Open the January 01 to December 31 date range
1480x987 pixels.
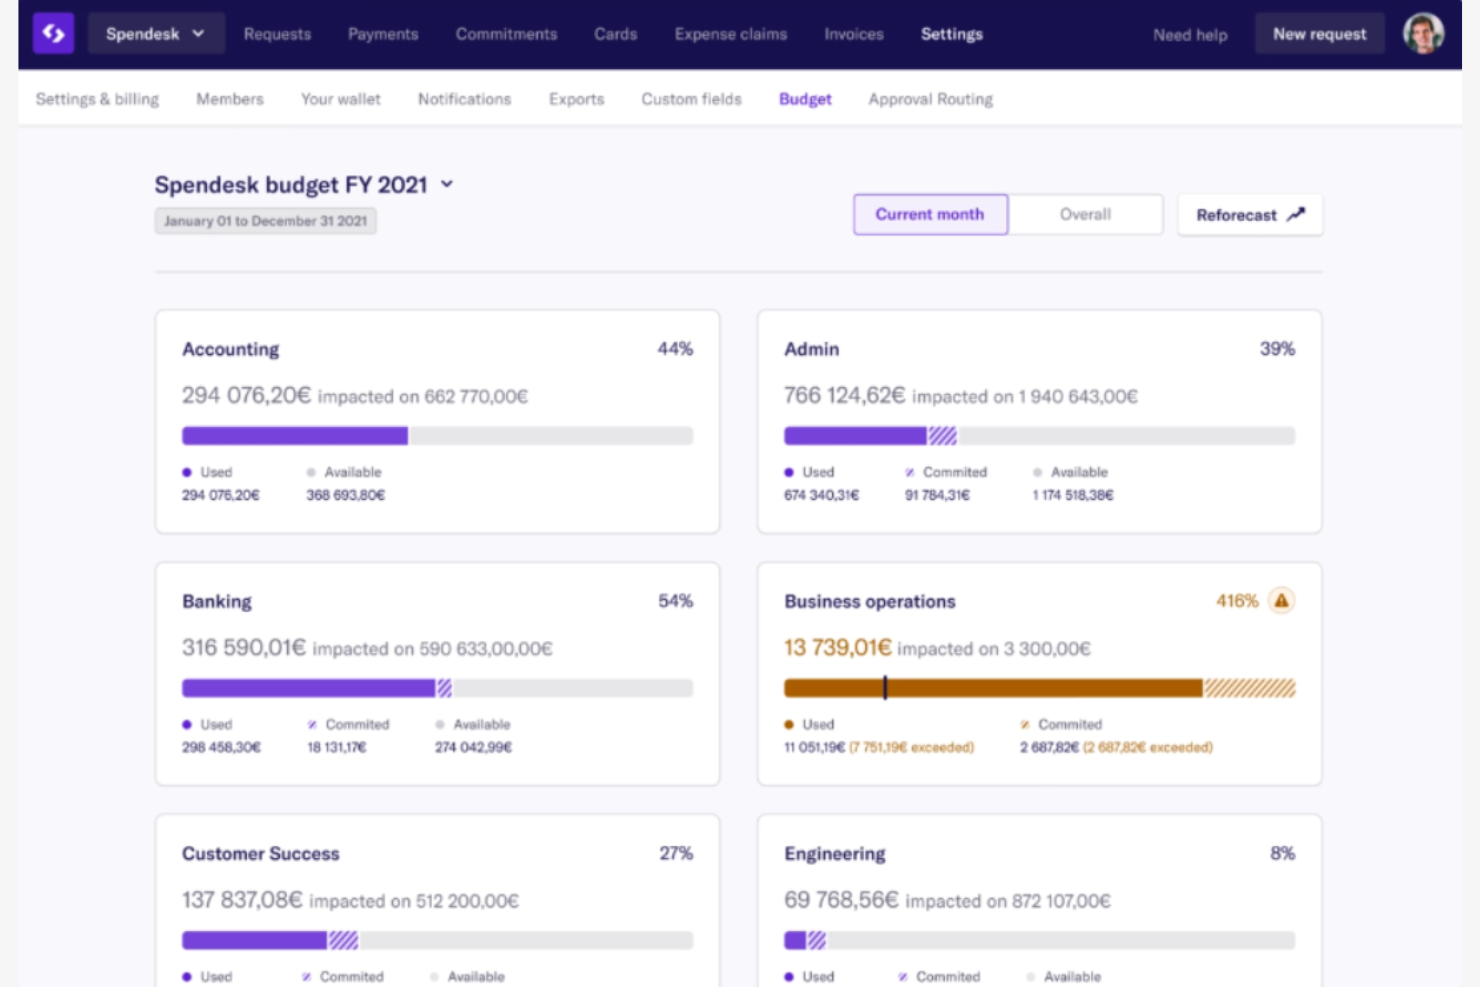tap(265, 220)
